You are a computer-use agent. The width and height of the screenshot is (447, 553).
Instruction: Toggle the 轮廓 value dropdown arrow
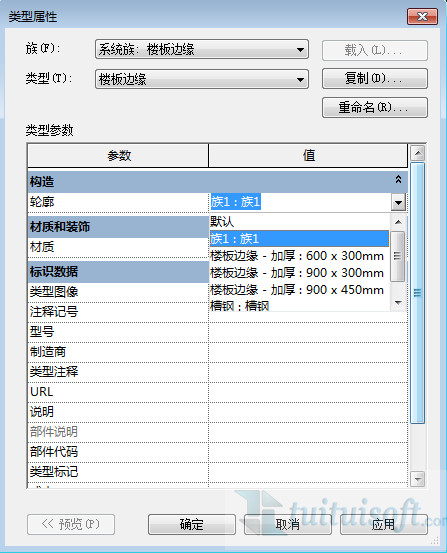pyautogui.click(x=399, y=202)
